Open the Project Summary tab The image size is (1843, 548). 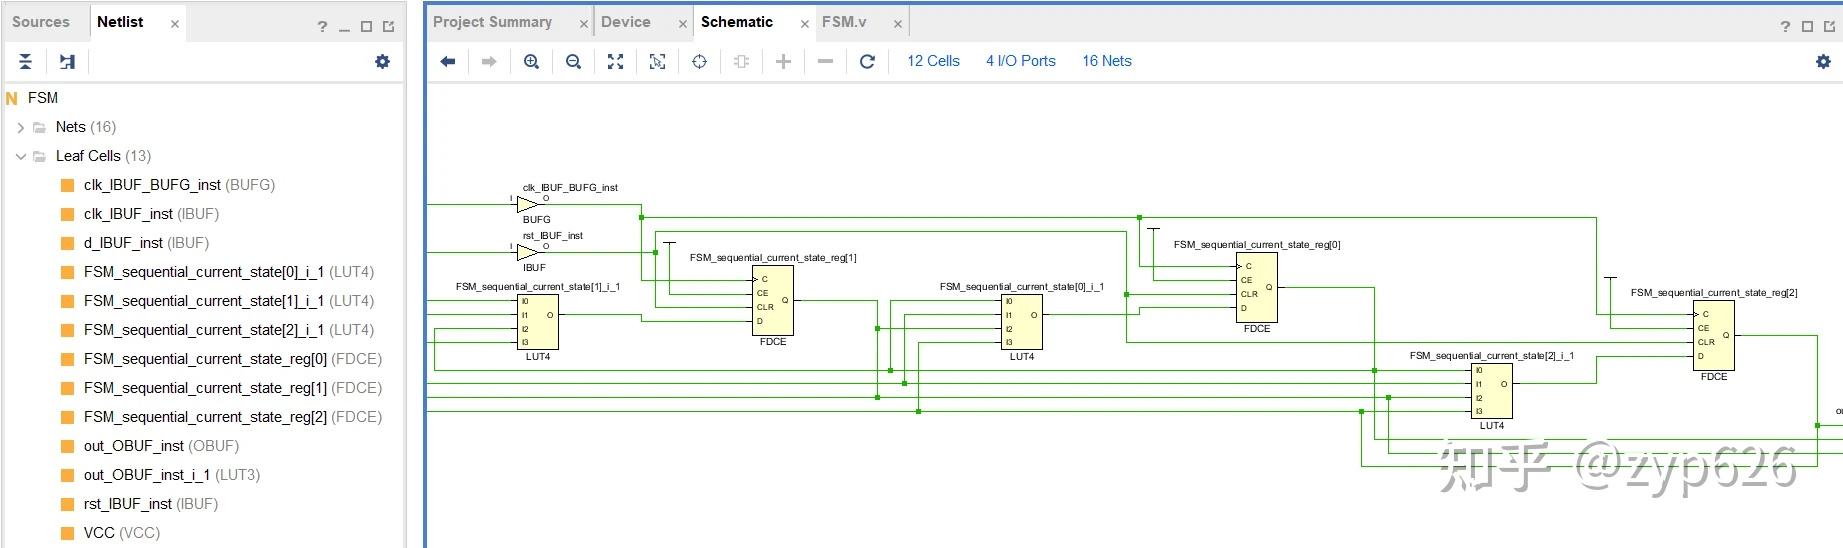[492, 22]
